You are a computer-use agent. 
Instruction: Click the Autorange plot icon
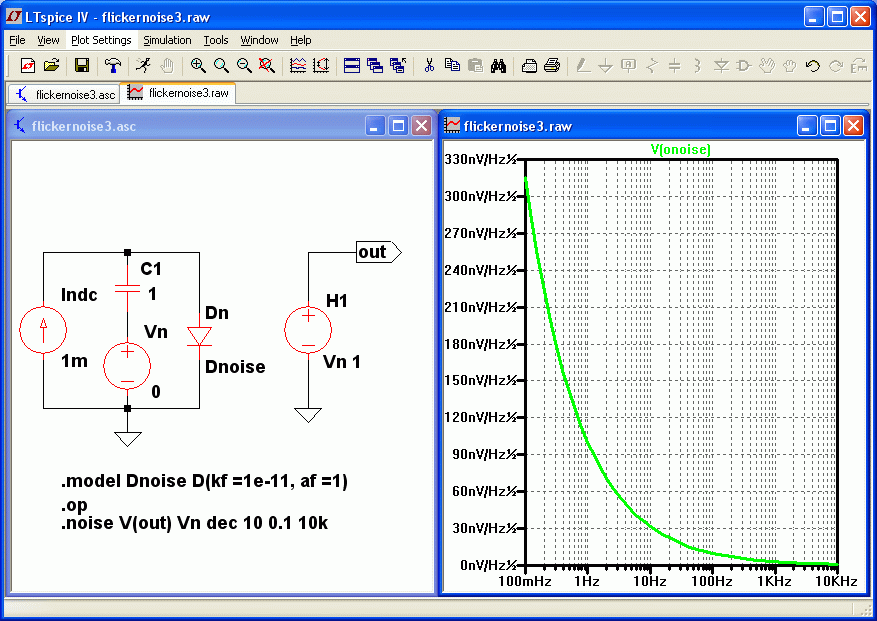tap(298, 65)
